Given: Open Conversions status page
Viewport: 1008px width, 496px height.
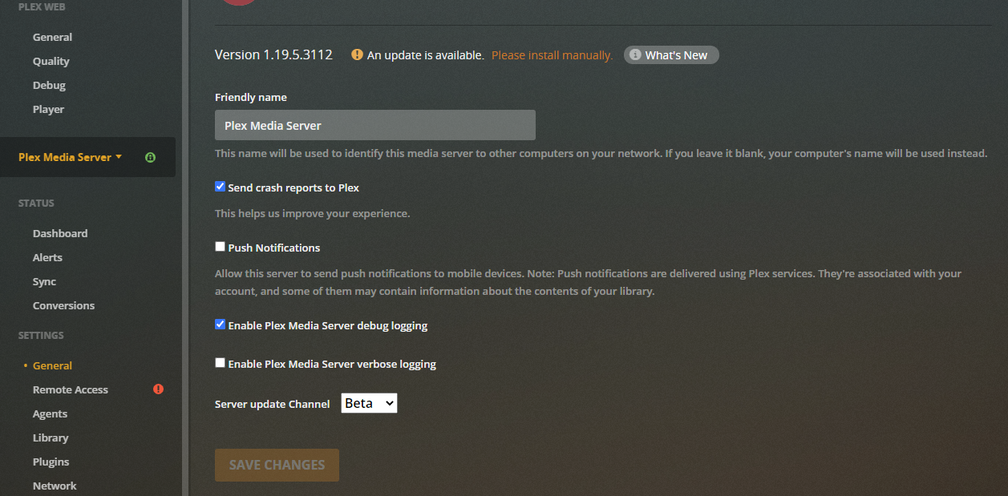Looking at the screenshot, I should pos(64,305).
